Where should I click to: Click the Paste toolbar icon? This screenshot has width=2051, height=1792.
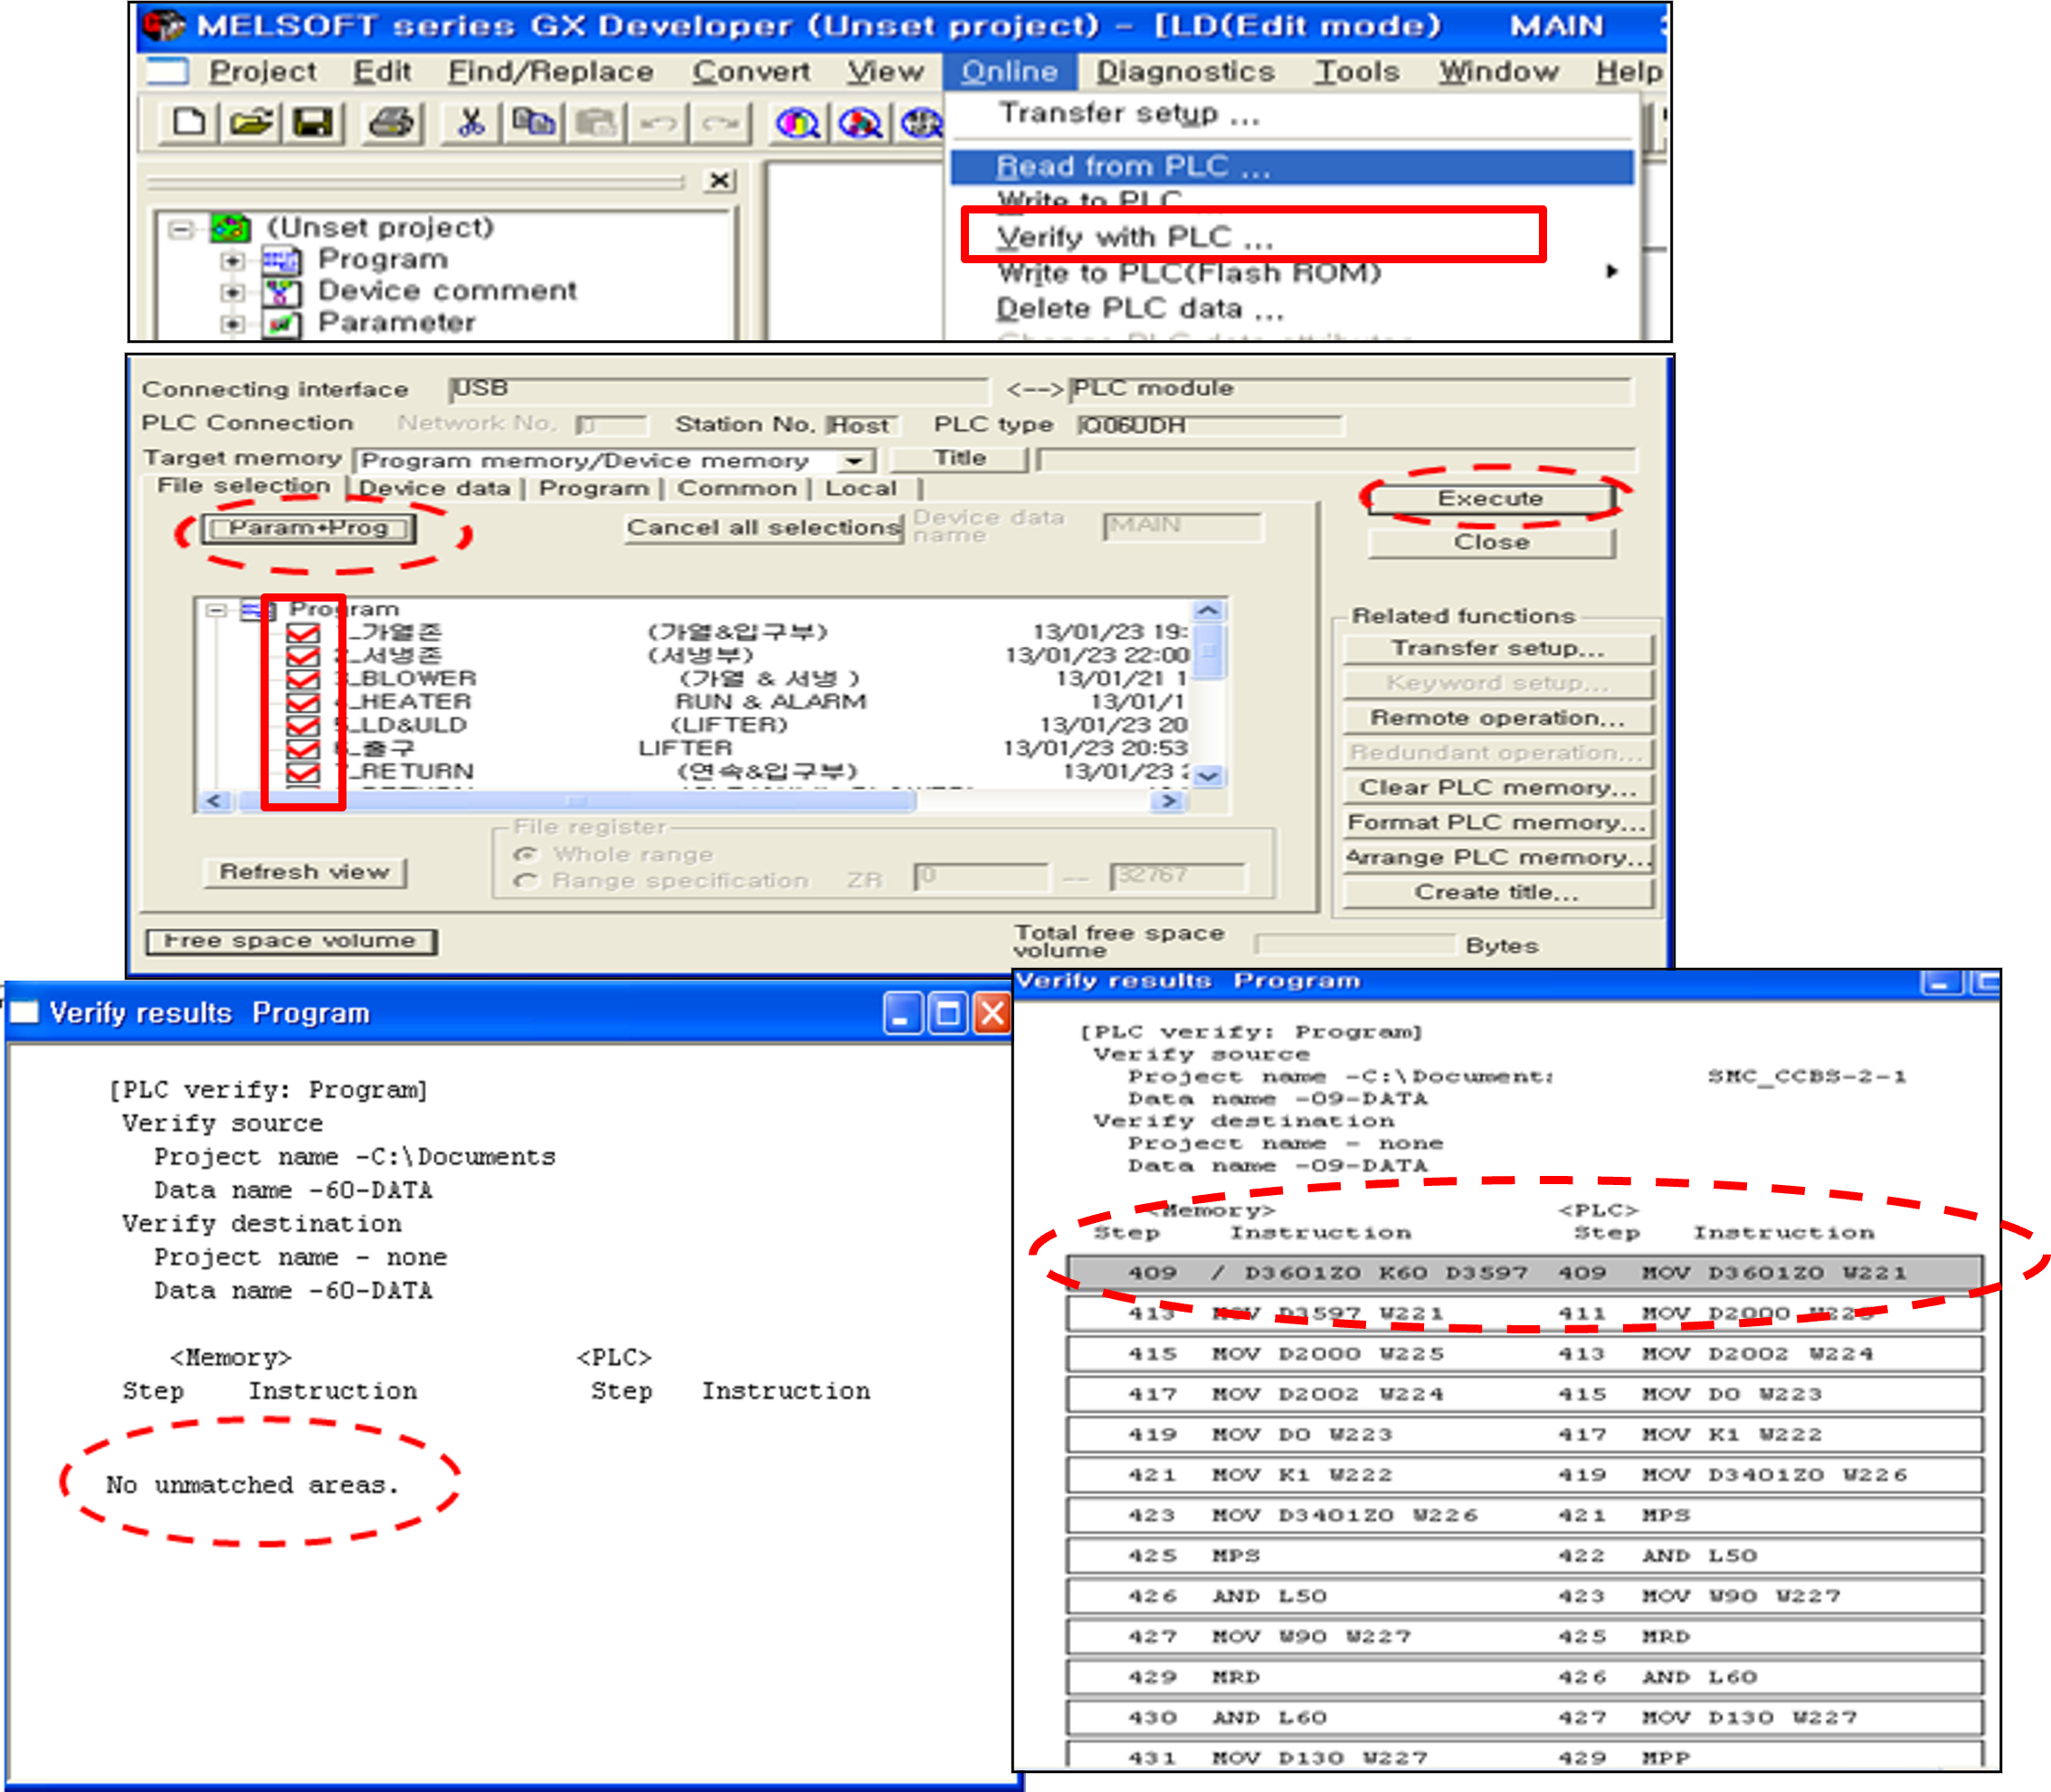[x=596, y=123]
